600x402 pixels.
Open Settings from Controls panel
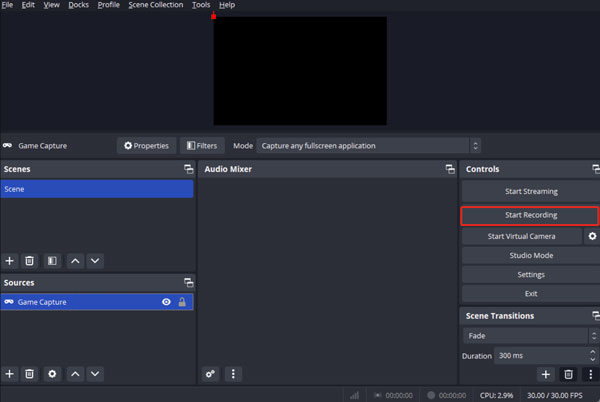pos(531,274)
